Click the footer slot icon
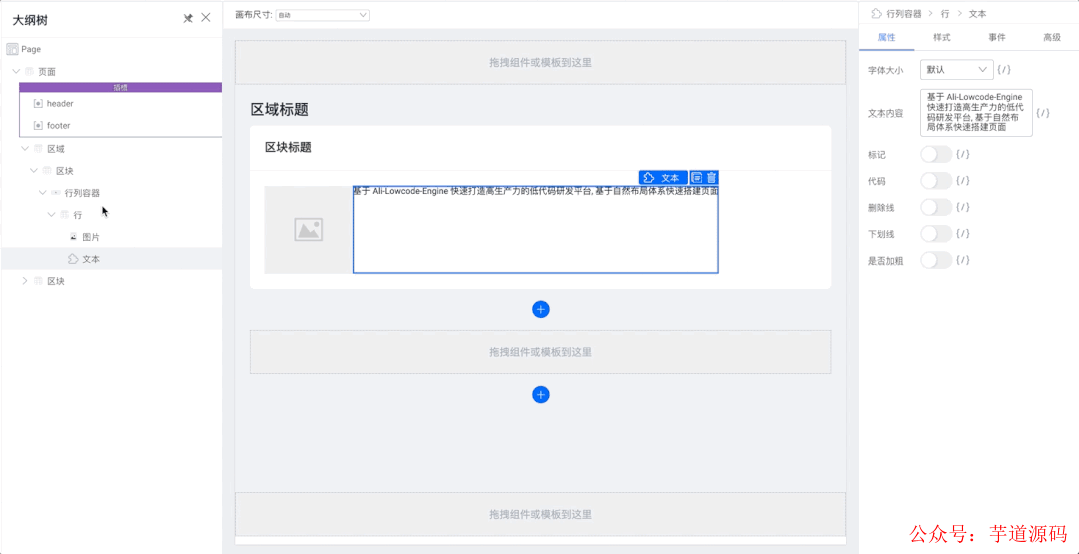This screenshot has width=1079, height=554. click(x=39, y=126)
